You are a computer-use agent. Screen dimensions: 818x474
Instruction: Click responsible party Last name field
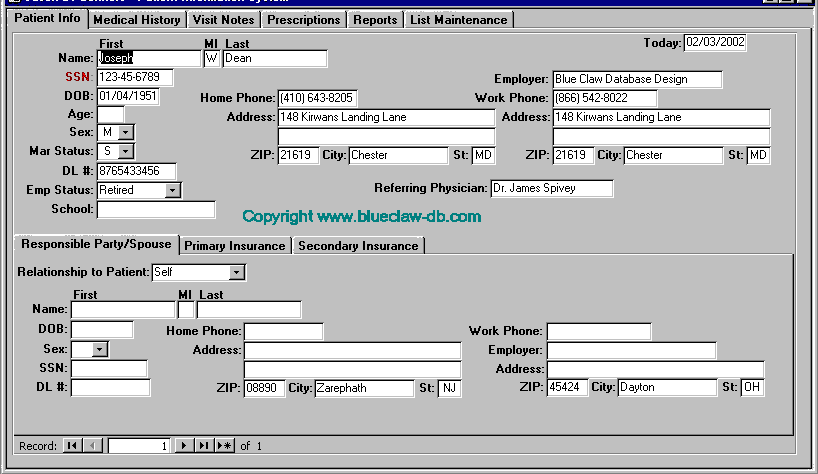coord(249,310)
